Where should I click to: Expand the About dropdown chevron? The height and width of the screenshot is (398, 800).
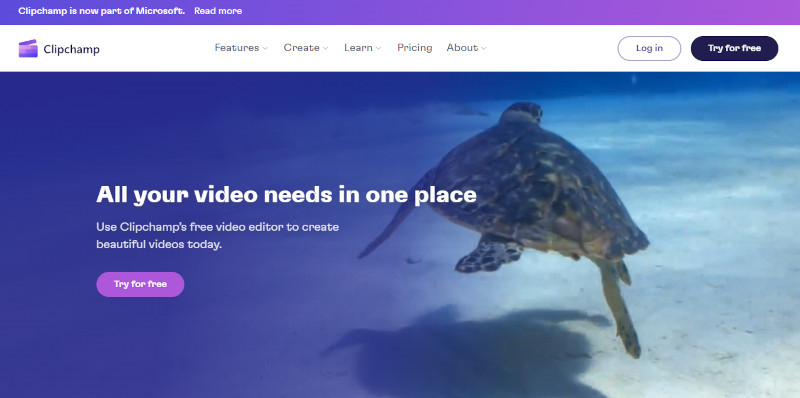[x=484, y=48]
